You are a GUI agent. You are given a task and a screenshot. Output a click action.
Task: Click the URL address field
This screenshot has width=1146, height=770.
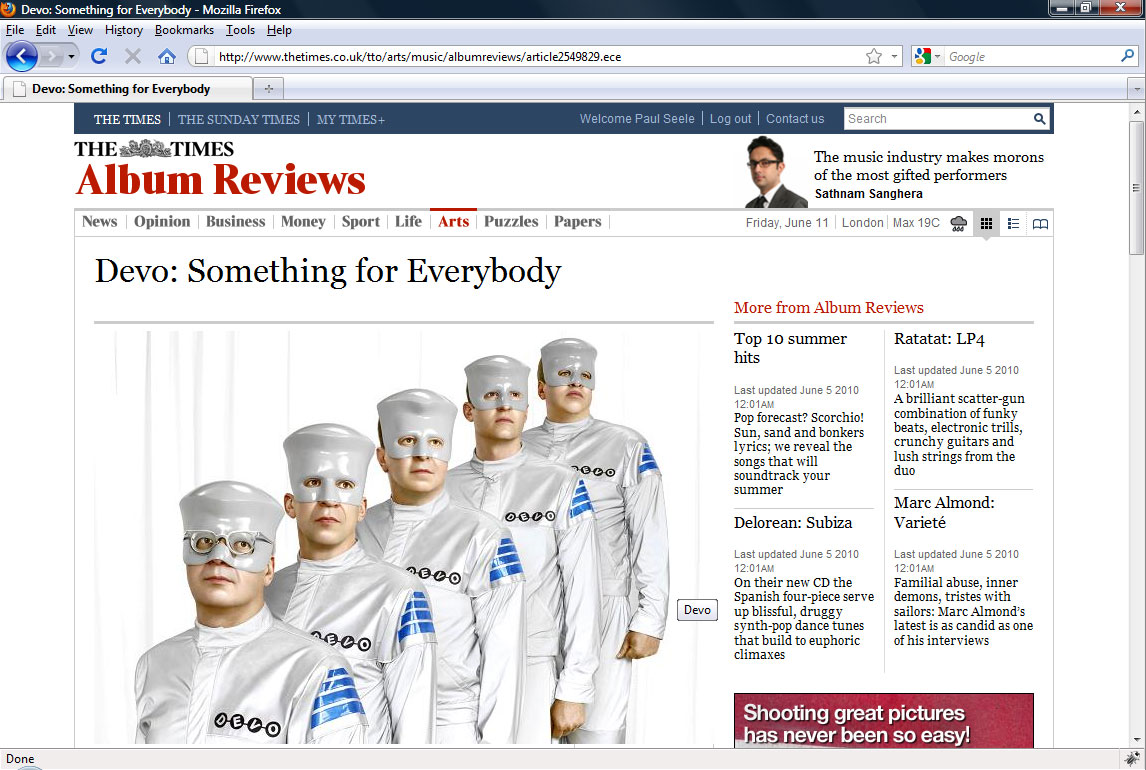539,56
